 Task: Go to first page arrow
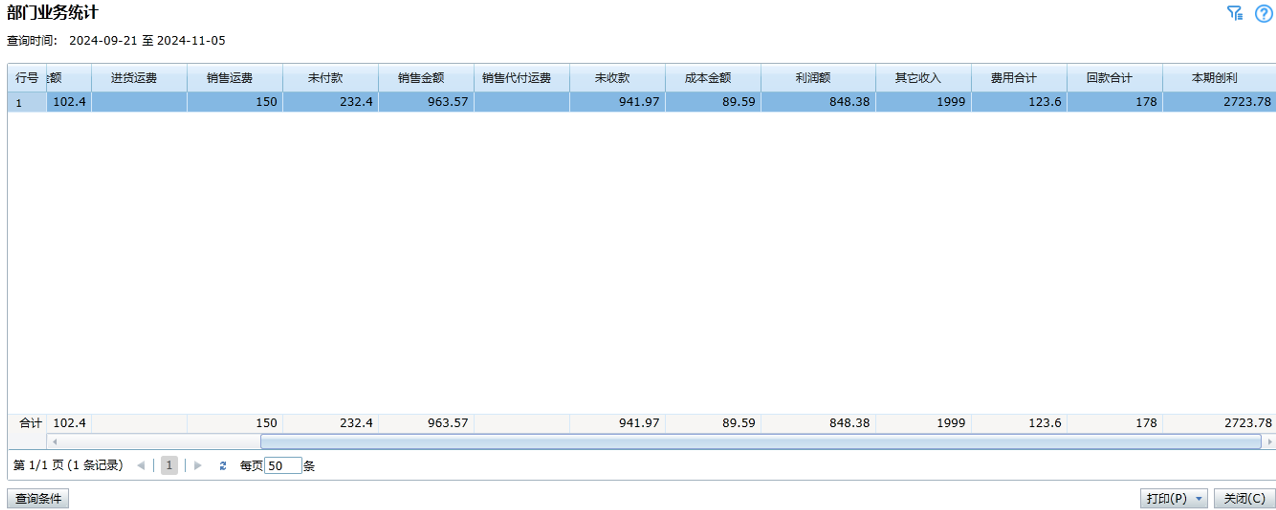click(140, 466)
